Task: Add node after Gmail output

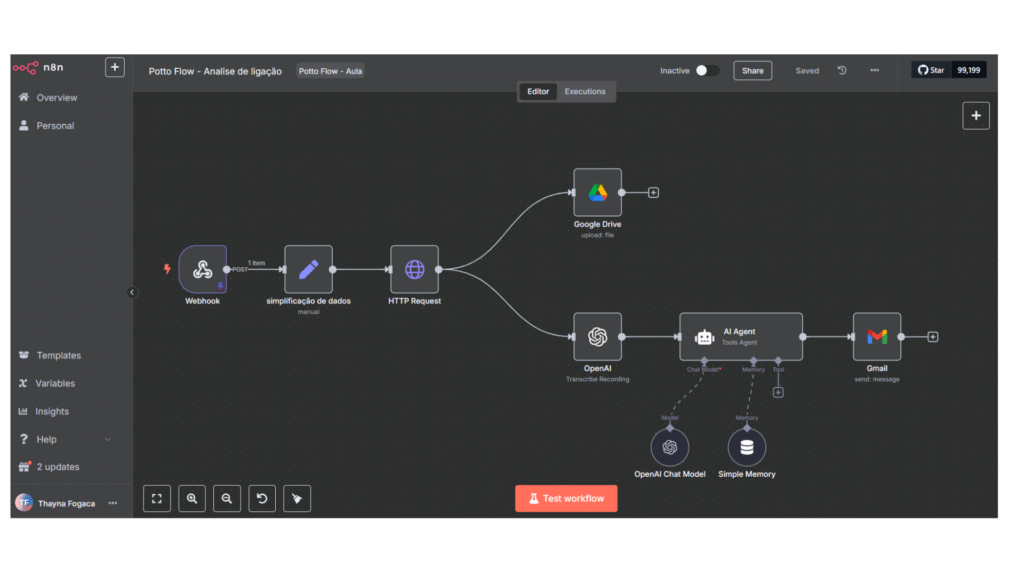Action: click(933, 337)
